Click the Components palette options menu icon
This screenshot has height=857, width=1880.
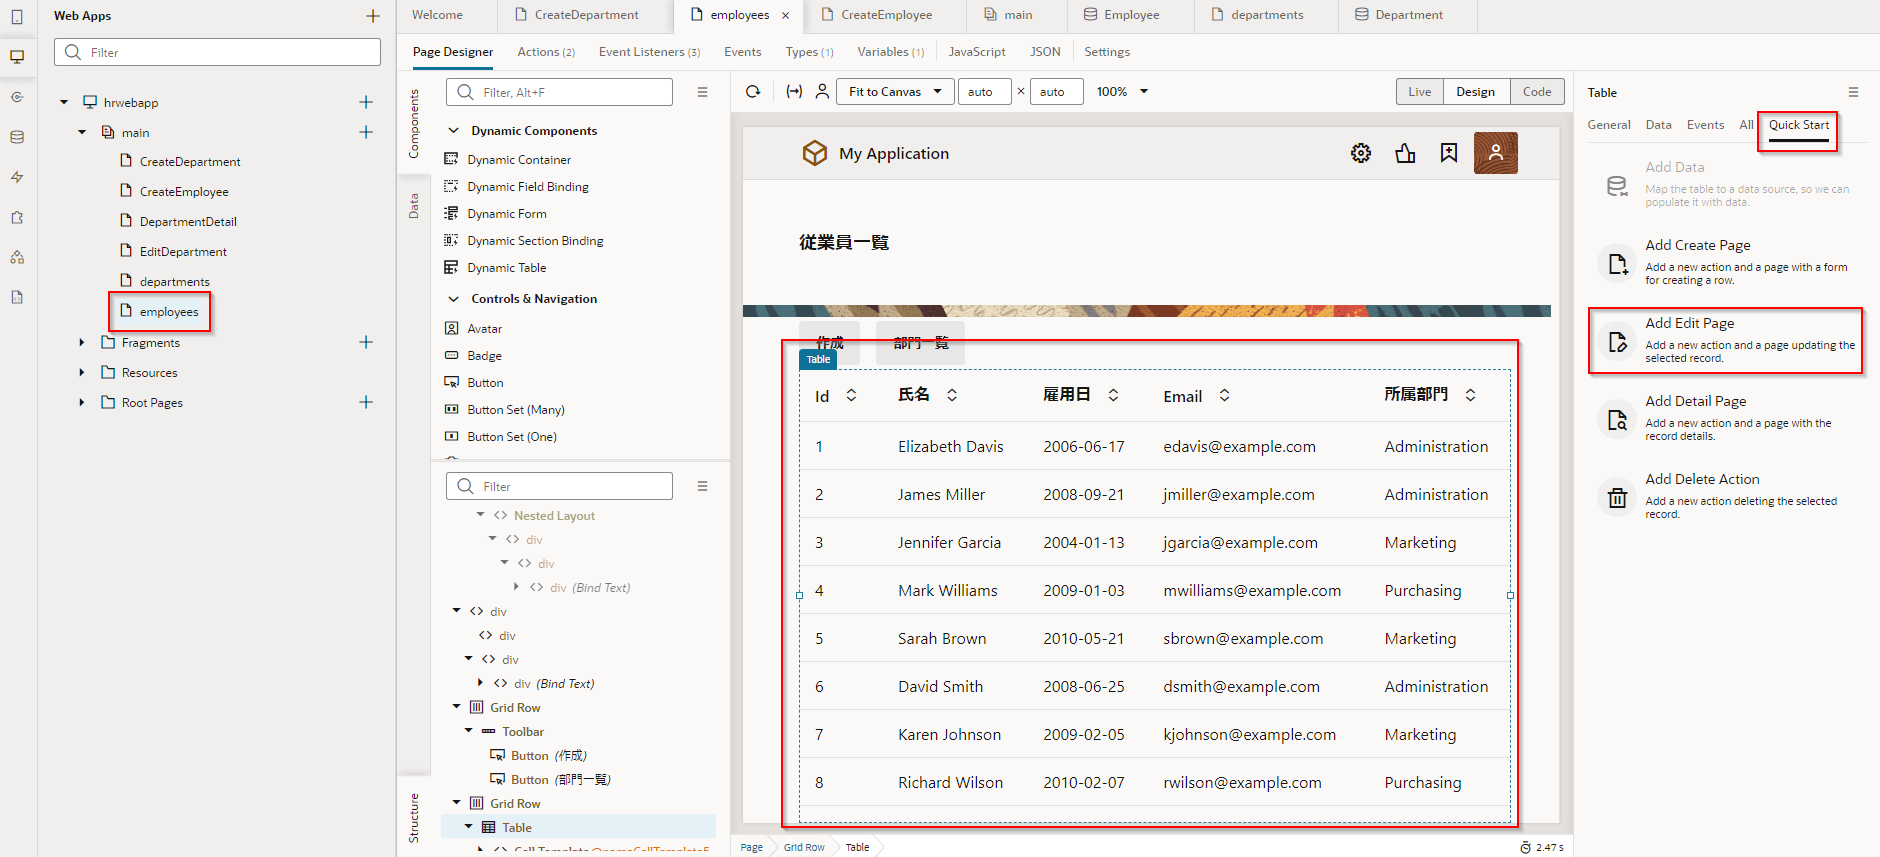(x=703, y=92)
